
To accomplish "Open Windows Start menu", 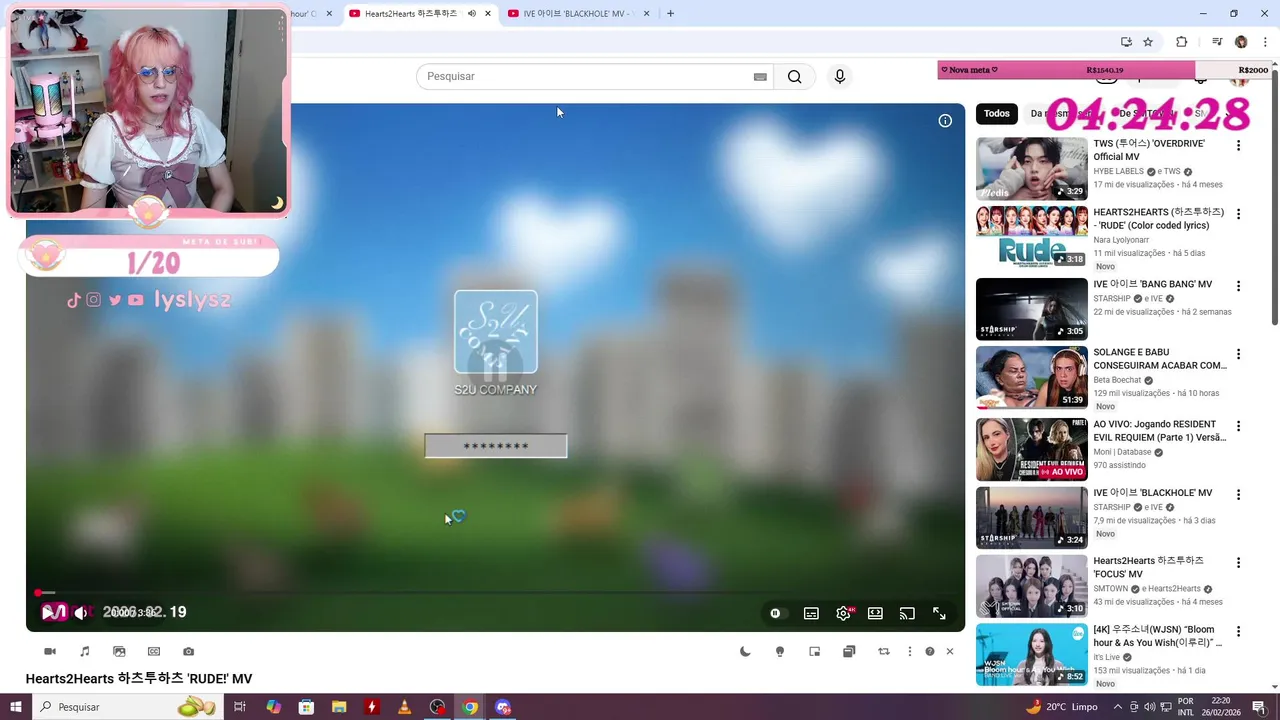I will coord(16,707).
